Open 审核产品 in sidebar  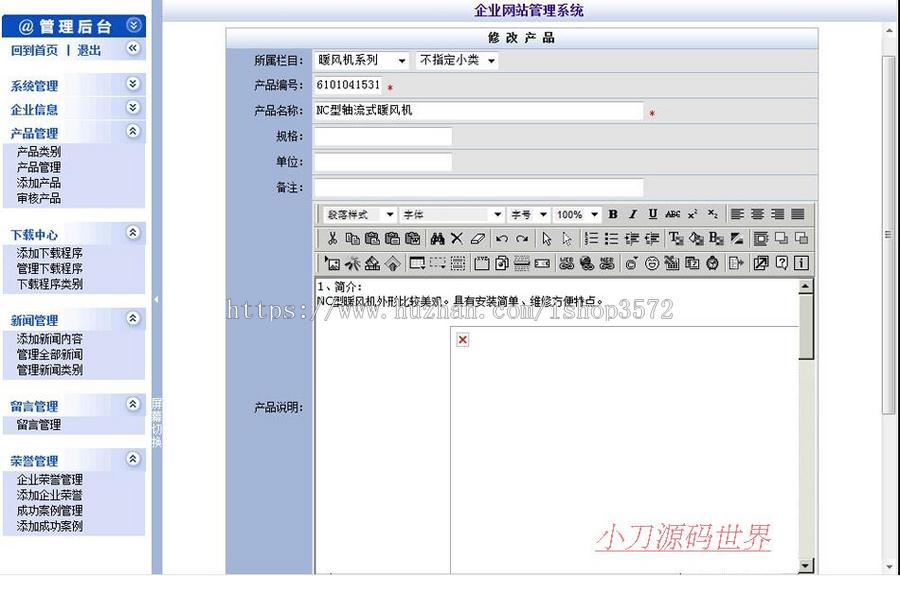point(38,198)
